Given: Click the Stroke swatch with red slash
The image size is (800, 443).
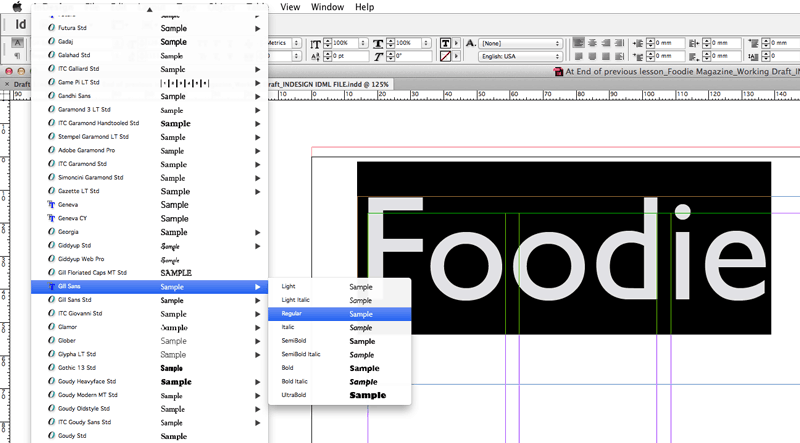Looking at the screenshot, I should tap(445, 56).
